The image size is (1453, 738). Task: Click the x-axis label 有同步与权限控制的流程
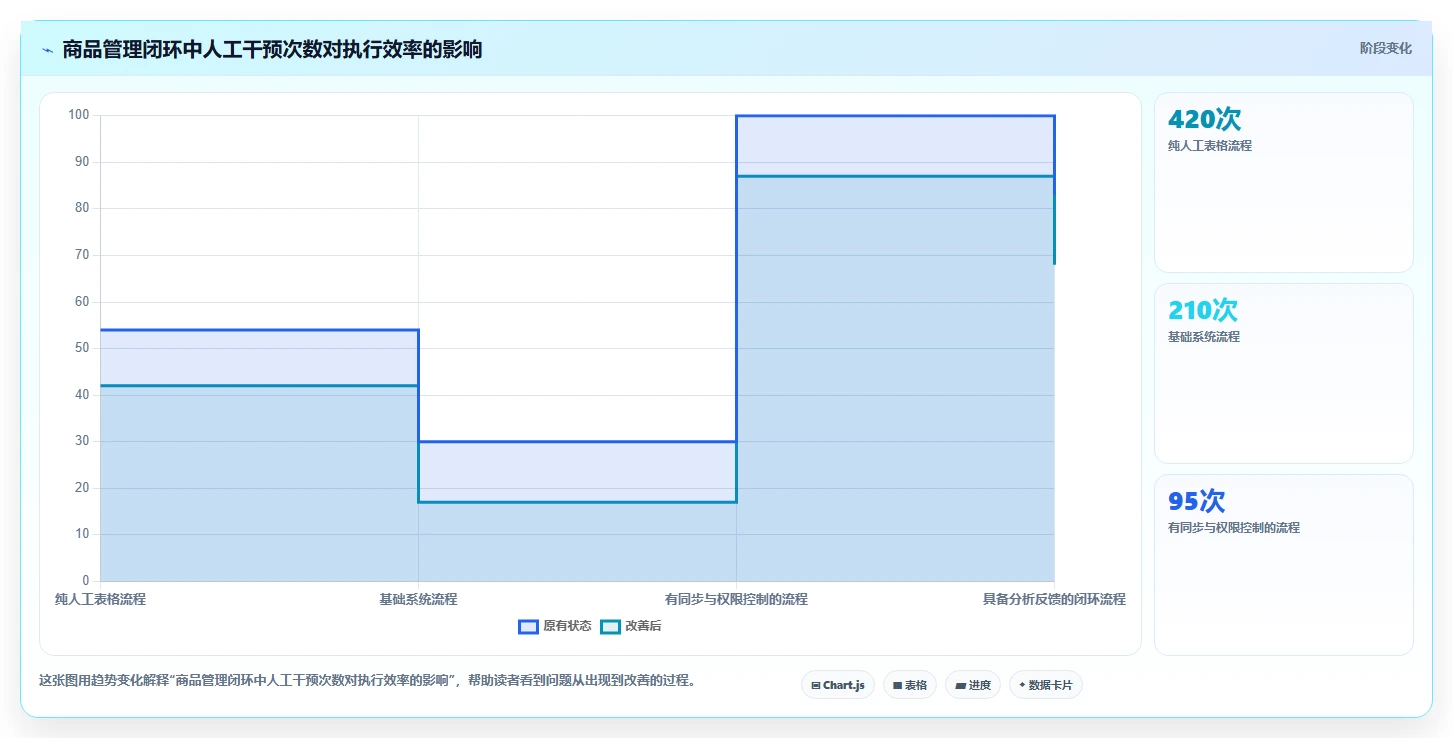pyautogui.click(x=736, y=599)
